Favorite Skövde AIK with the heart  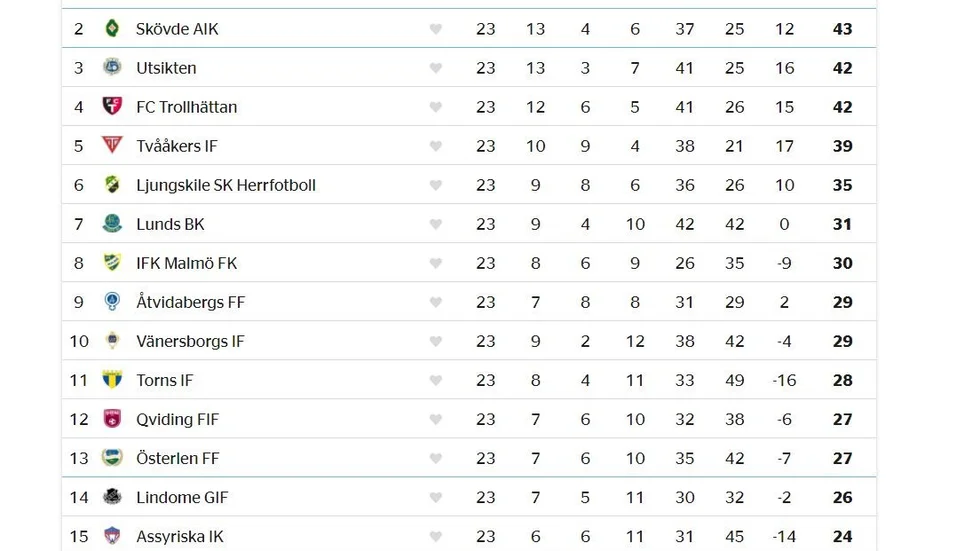click(x=436, y=29)
